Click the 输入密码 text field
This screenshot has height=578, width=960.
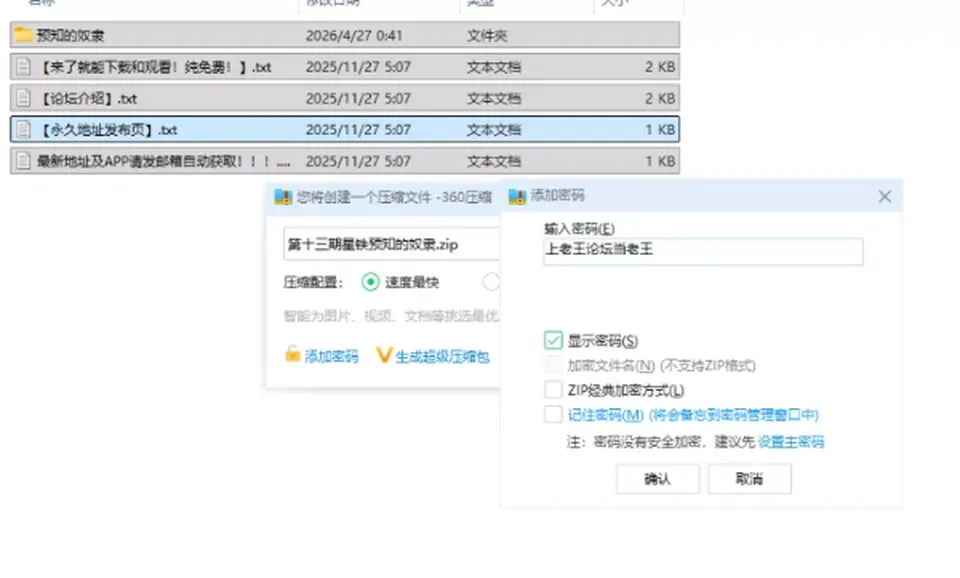pyautogui.click(x=703, y=251)
